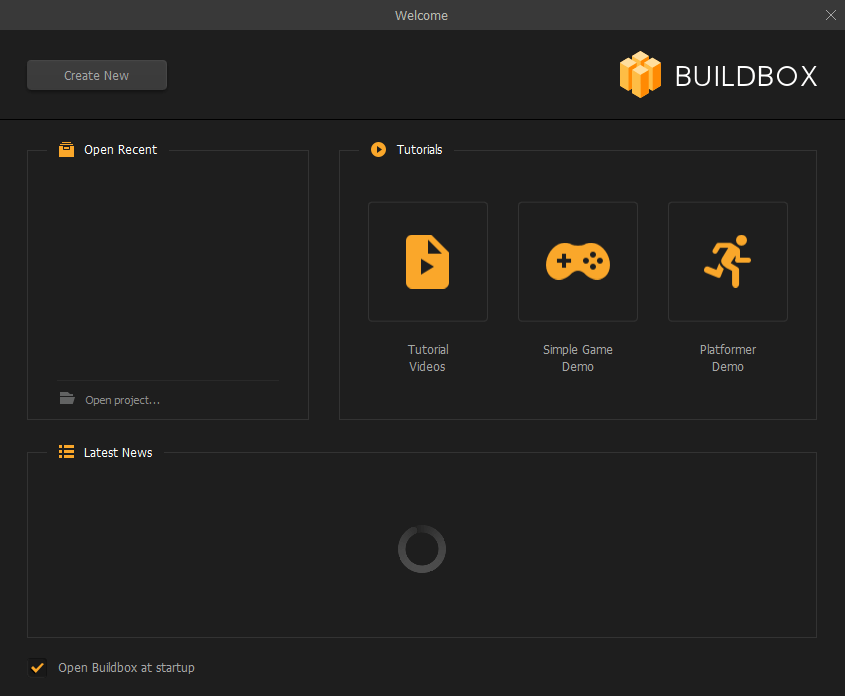Screen dimensions: 845x696
Task: Click the Welcome title bar label
Action: click(421, 15)
